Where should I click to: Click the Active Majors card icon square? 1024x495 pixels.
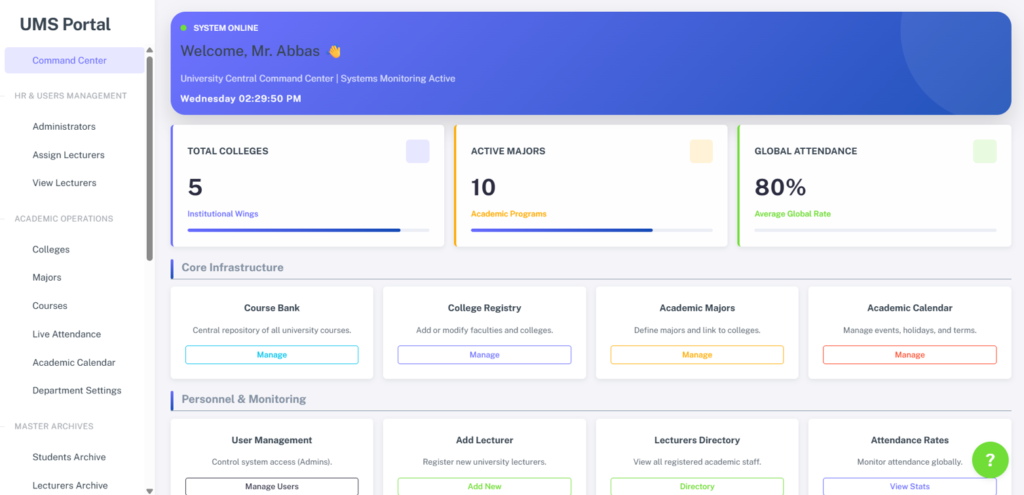point(701,151)
